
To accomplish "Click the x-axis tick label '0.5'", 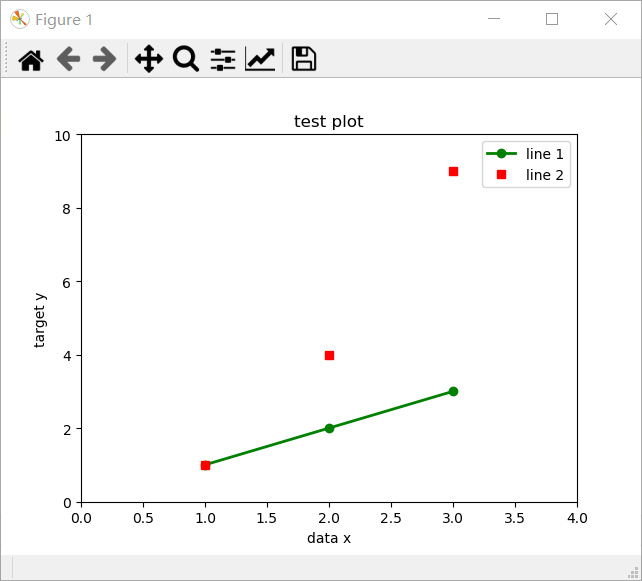I will click(x=143, y=518).
